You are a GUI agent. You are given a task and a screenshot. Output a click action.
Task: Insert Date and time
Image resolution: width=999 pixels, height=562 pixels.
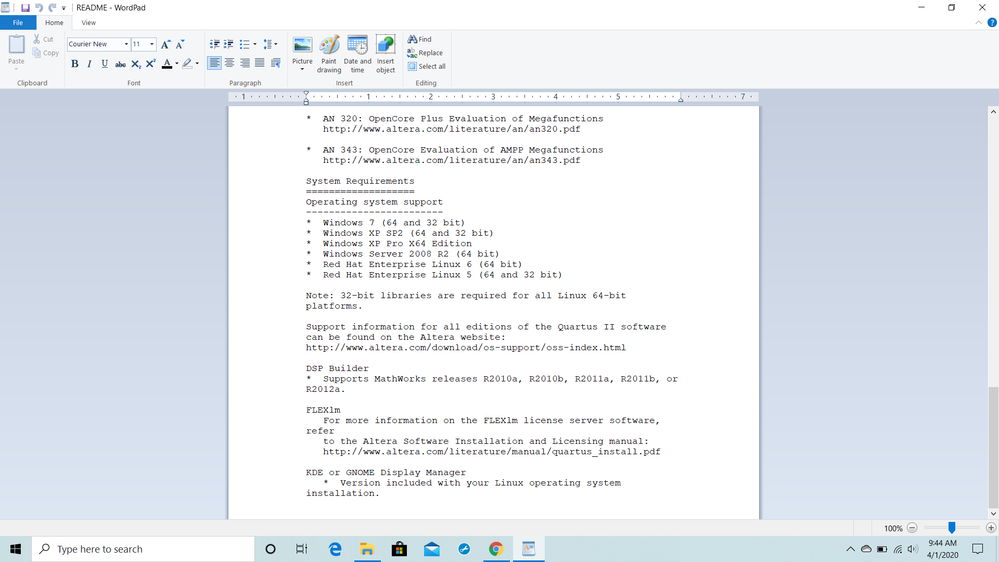pyautogui.click(x=357, y=54)
